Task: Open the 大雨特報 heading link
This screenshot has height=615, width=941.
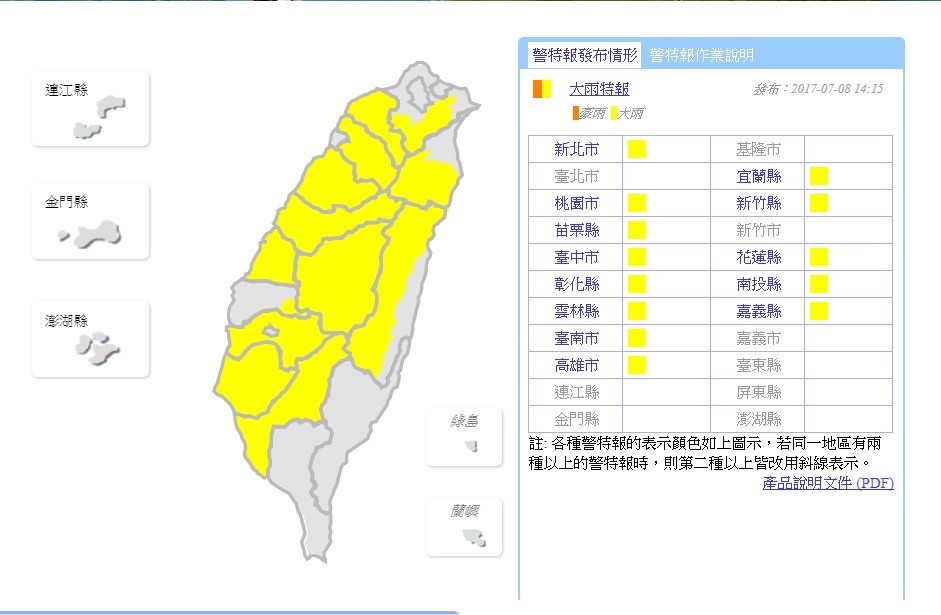Action: 599,89
